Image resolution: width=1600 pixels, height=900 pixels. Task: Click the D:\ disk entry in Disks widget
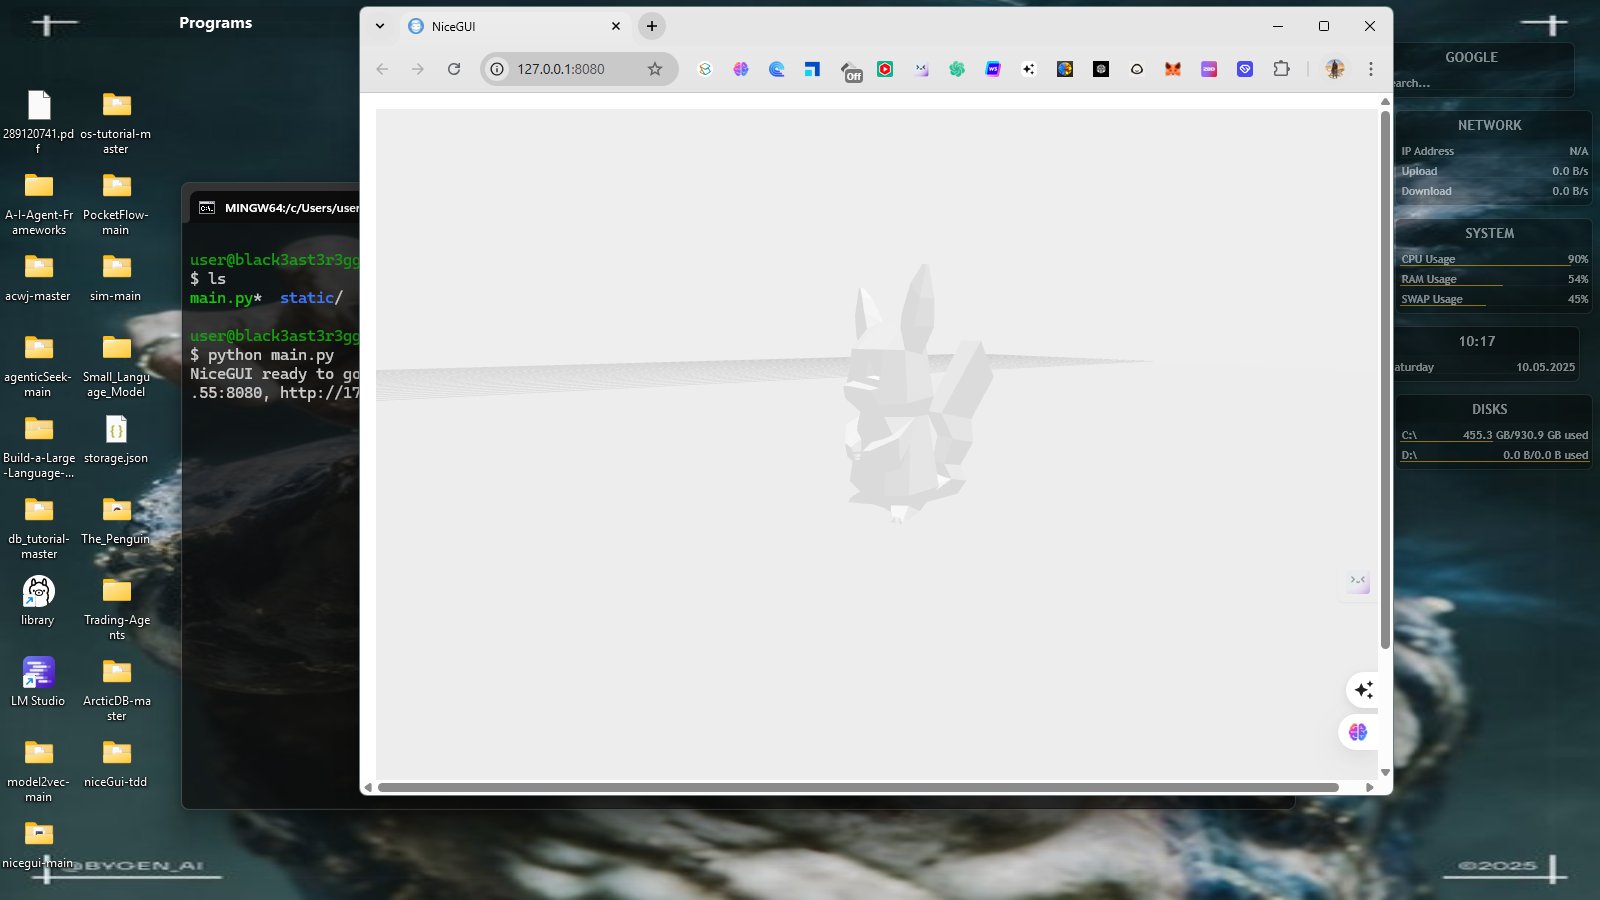(1494, 455)
